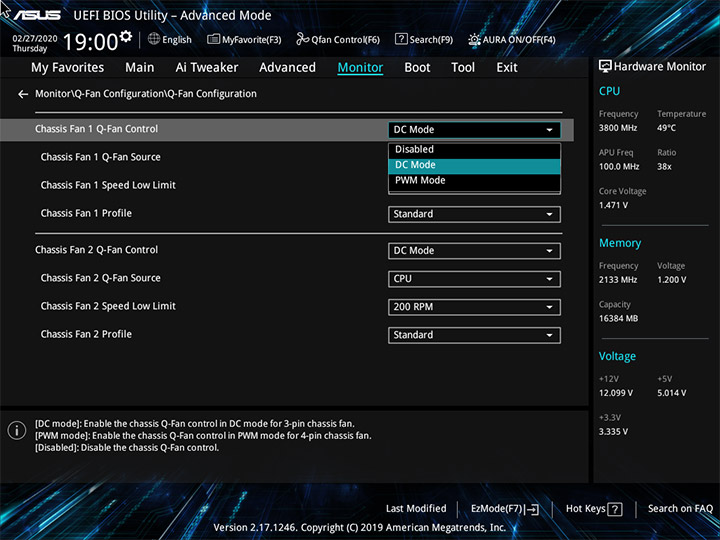This screenshot has height=540, width=720.
Task: Open the Tool tab
Action: coord(463,68)
